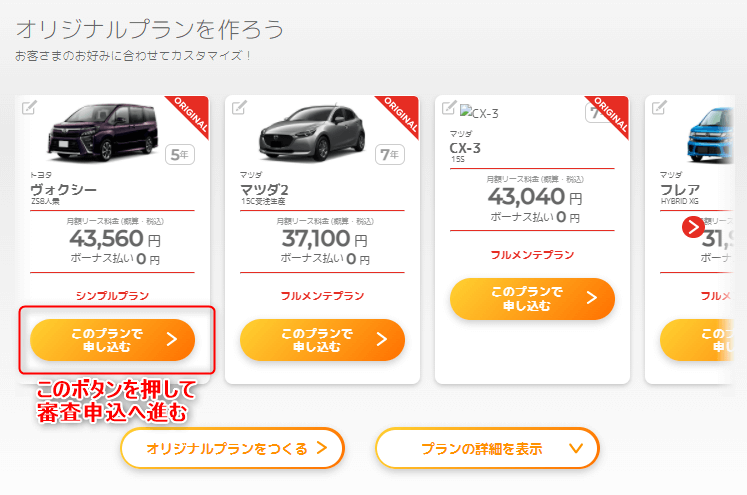The image size is (747, 495).
Task: Click the edit pencil icon on the フレア card
Action: click(659, 108)
